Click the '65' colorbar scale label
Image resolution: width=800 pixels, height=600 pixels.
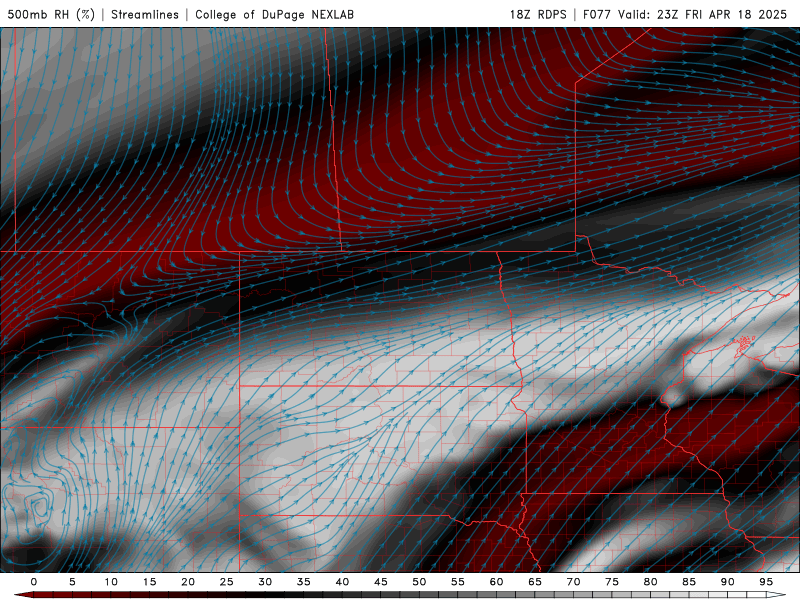pos(534,582)
